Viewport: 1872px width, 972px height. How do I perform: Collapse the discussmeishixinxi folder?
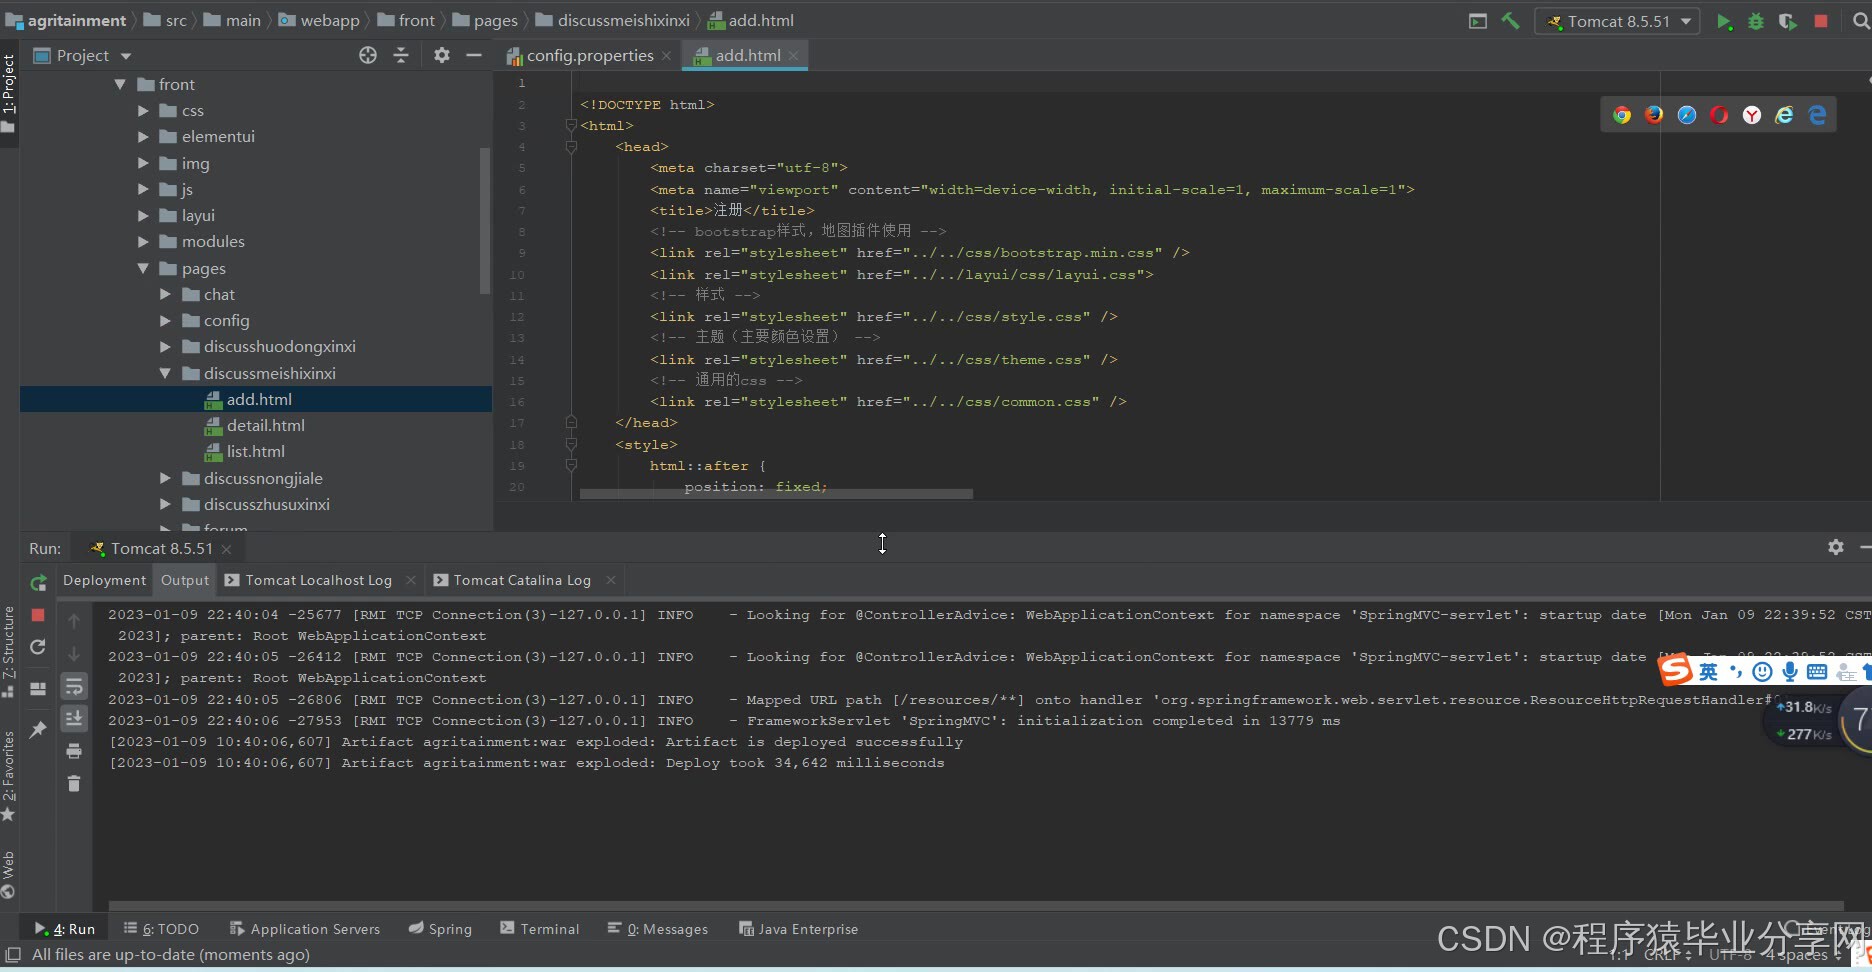(166, 374)
